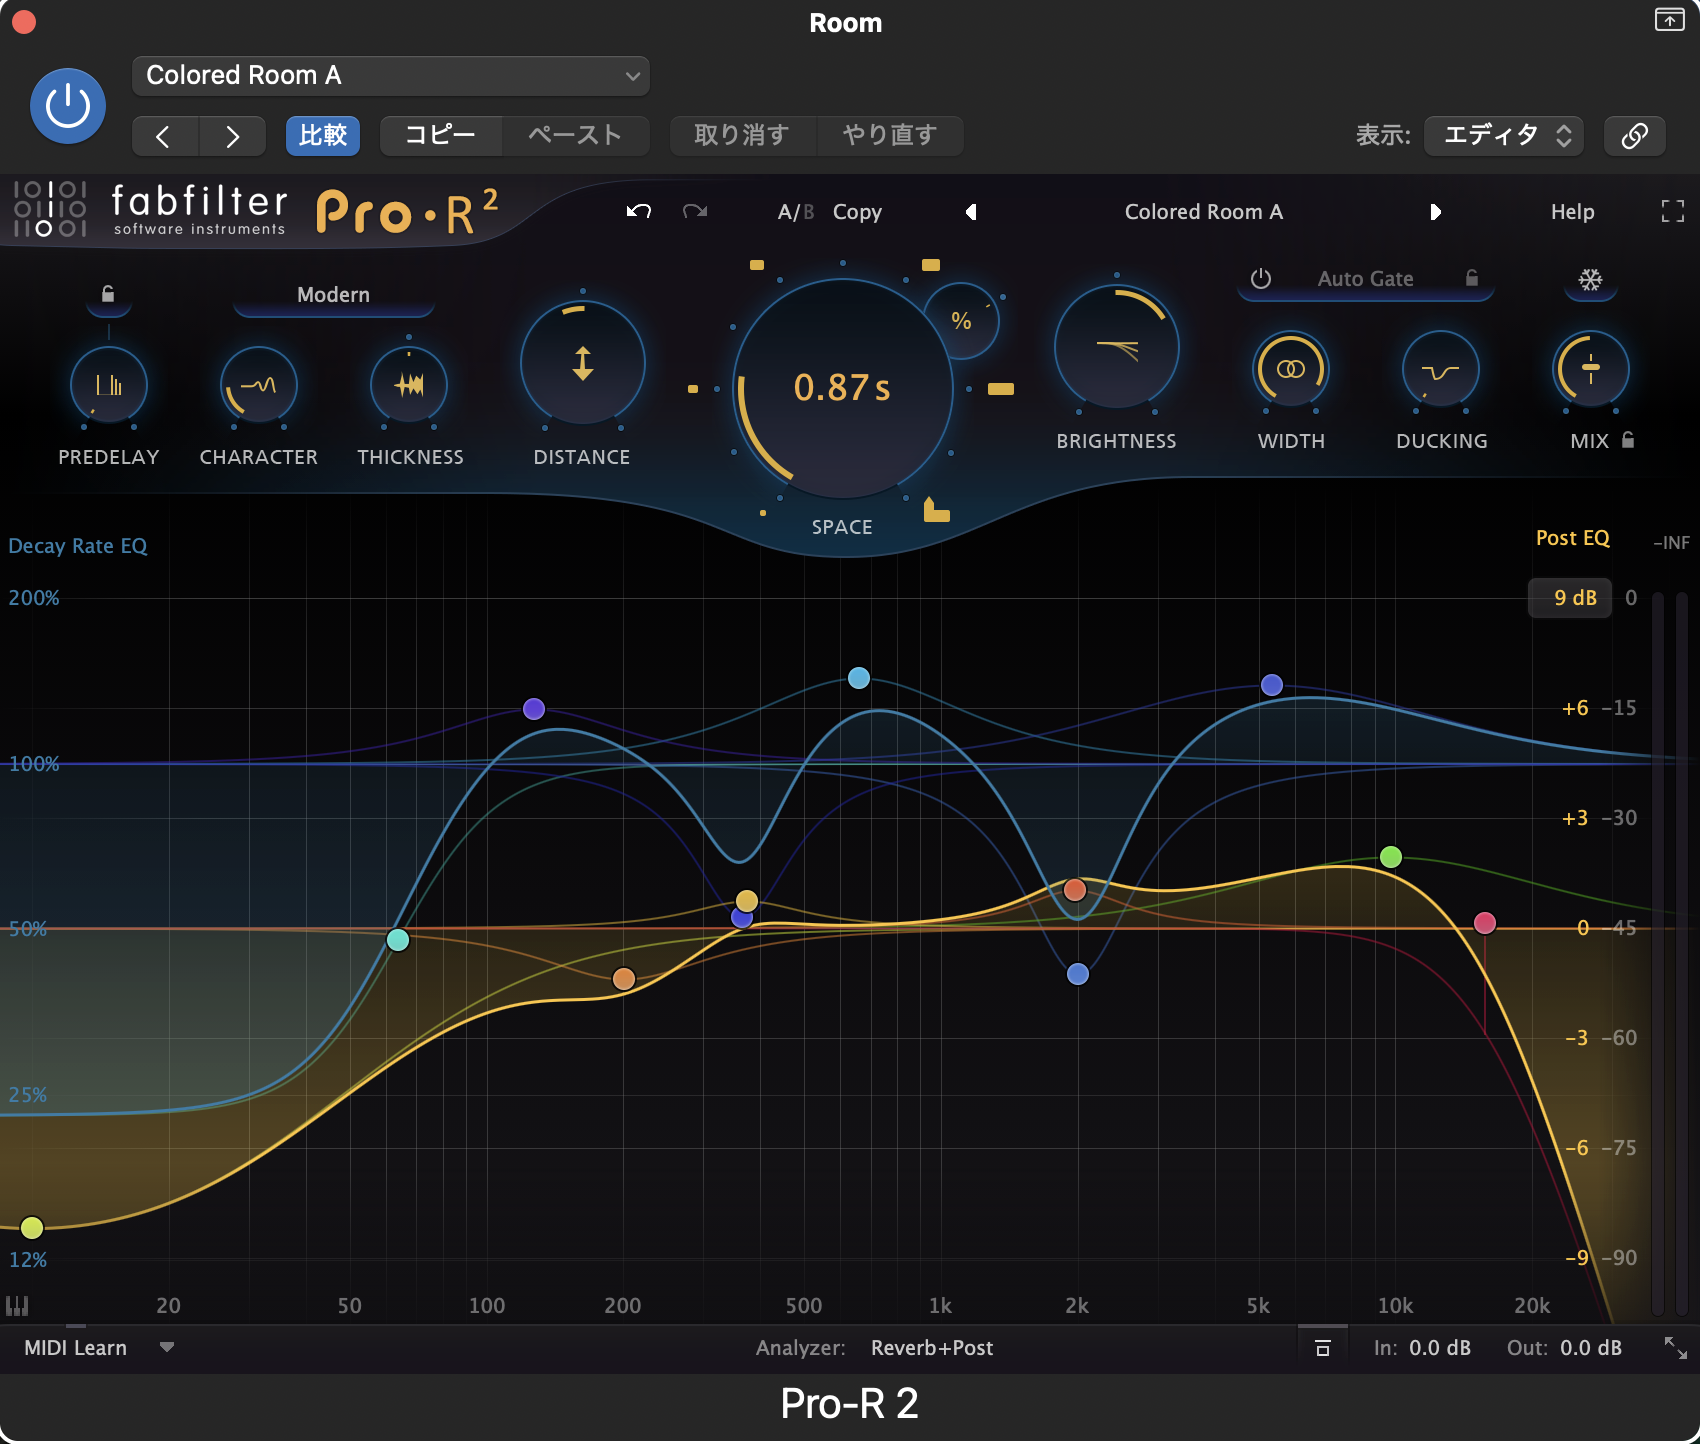Toggle the Auto Gate power button
This screenshot has width=1700, height=1444.
point(1261,279)
